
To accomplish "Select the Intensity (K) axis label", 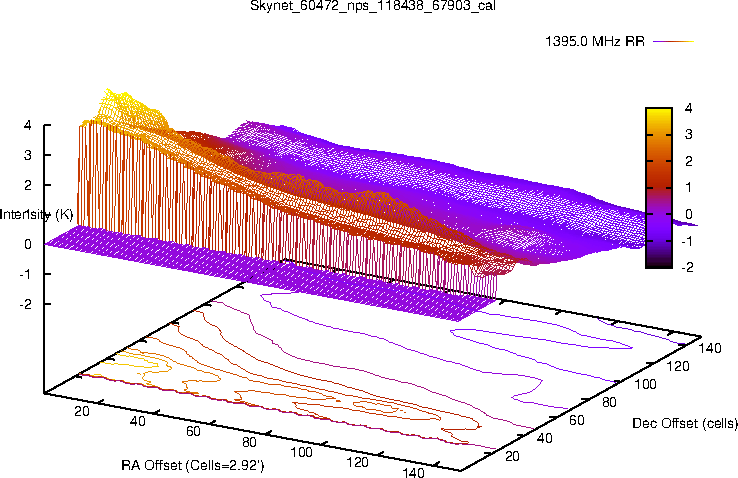I will tap(36, 215).
